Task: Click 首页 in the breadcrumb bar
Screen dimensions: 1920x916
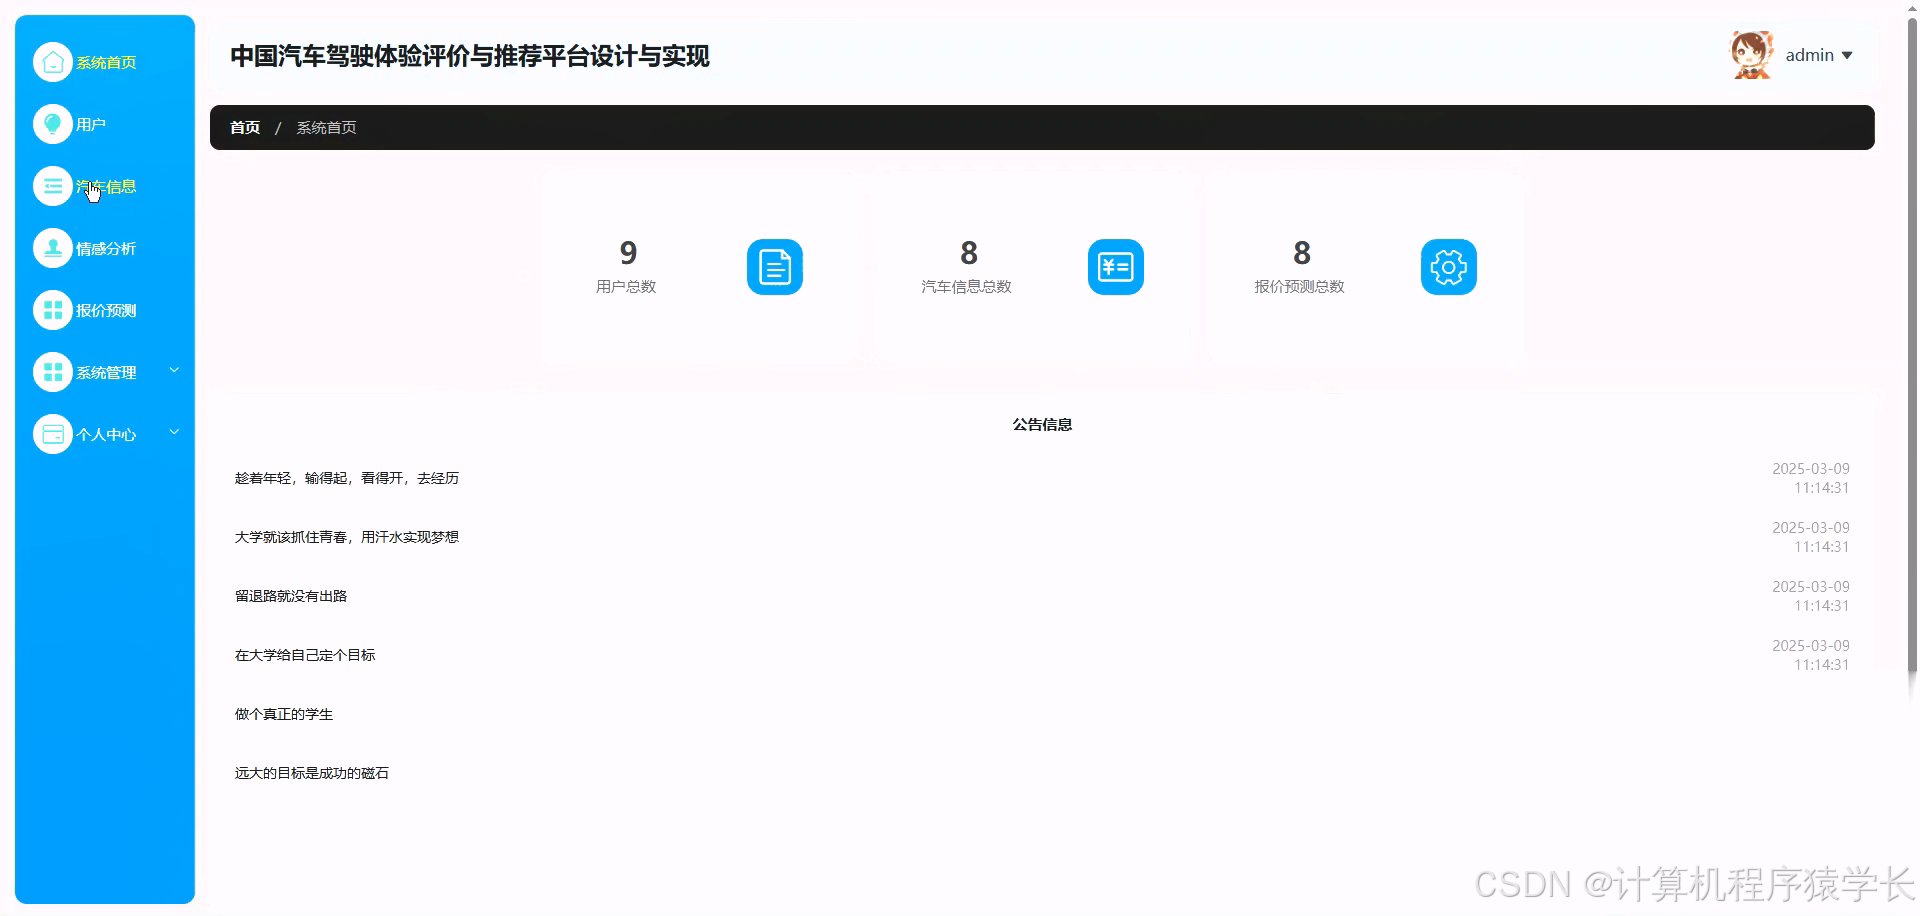Action: pyautogui.click(x=243, y=127)
